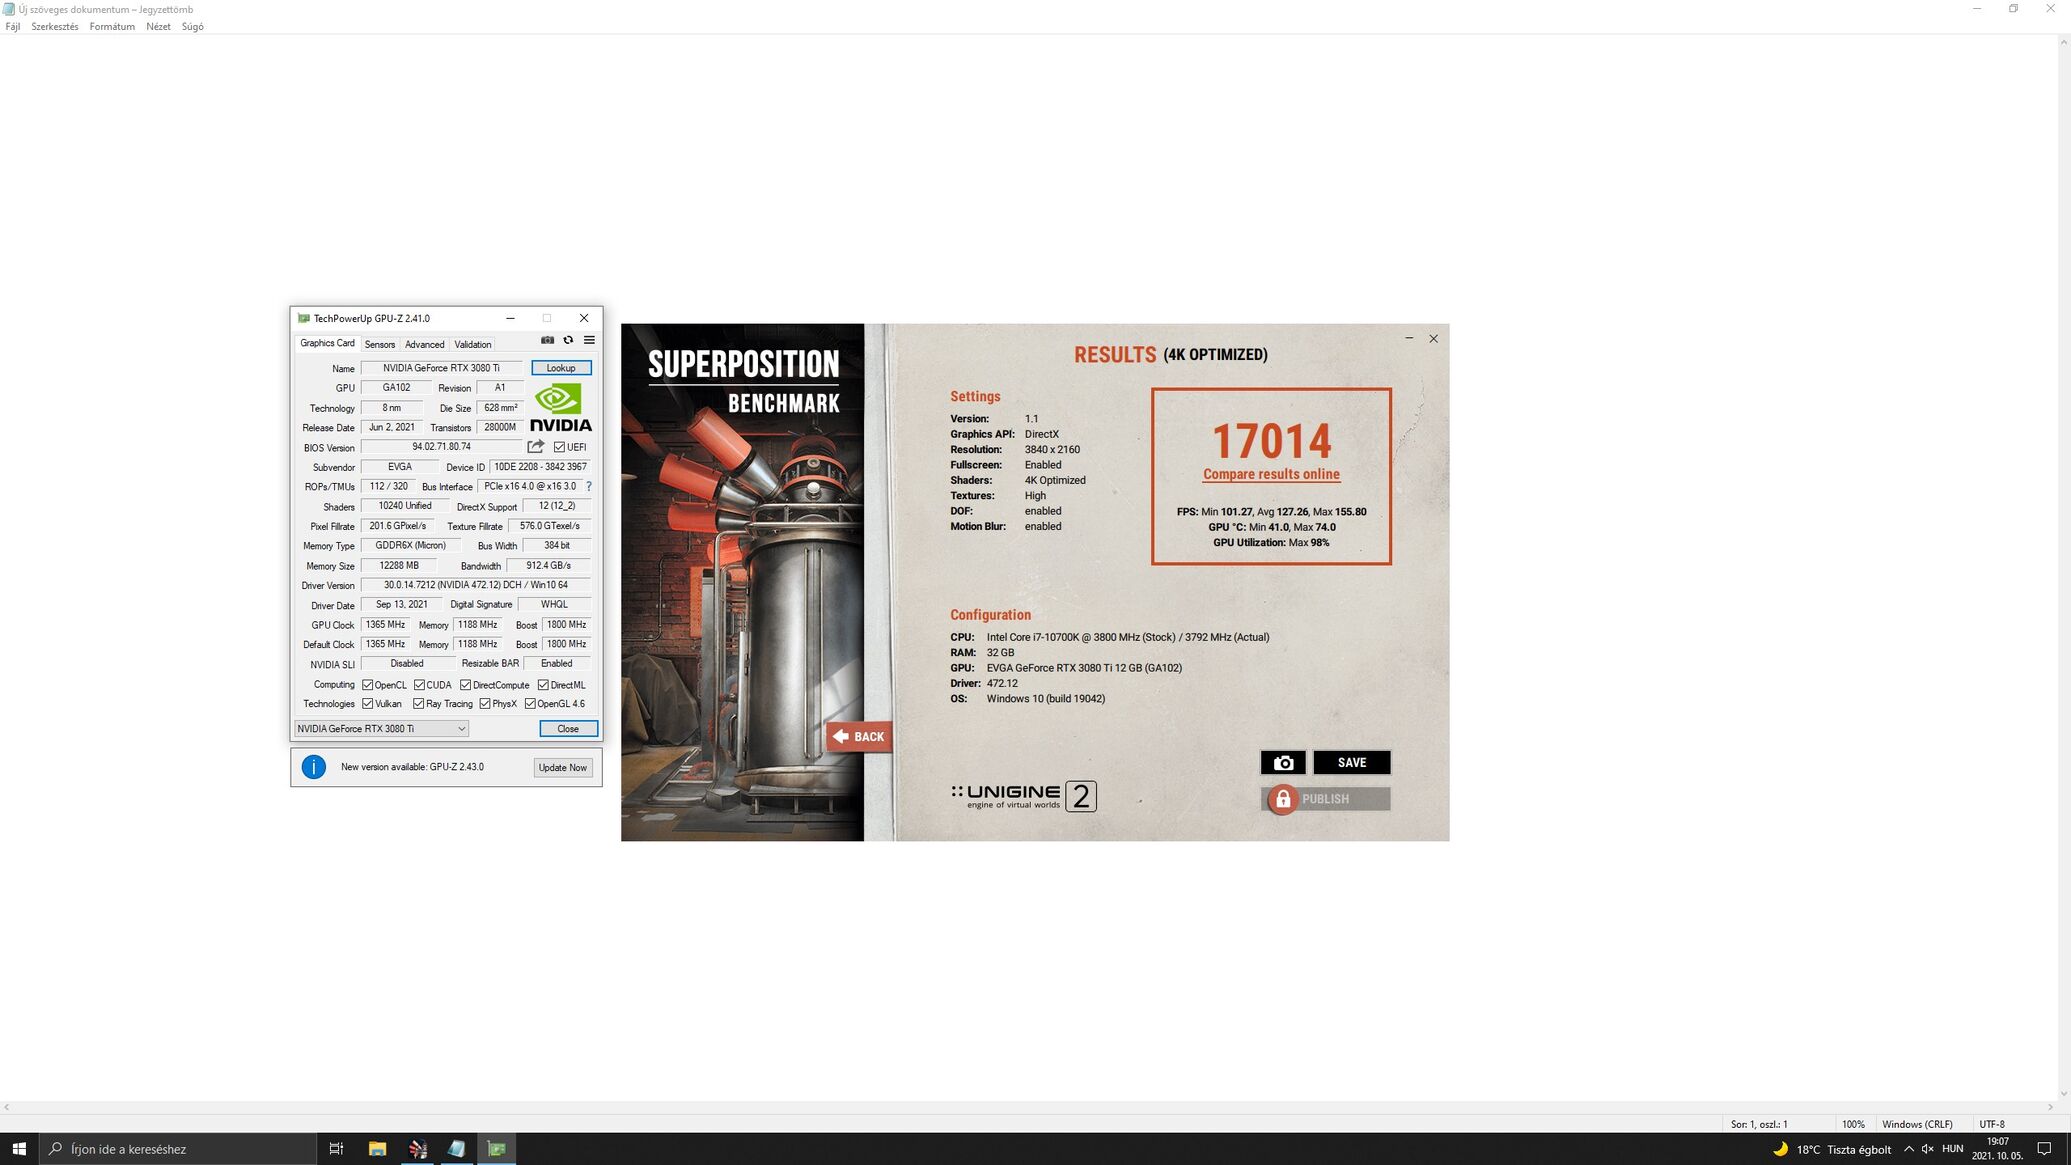
Task: Click Notepad's horizontal scrollbar
Action: pos(1028,1107)
